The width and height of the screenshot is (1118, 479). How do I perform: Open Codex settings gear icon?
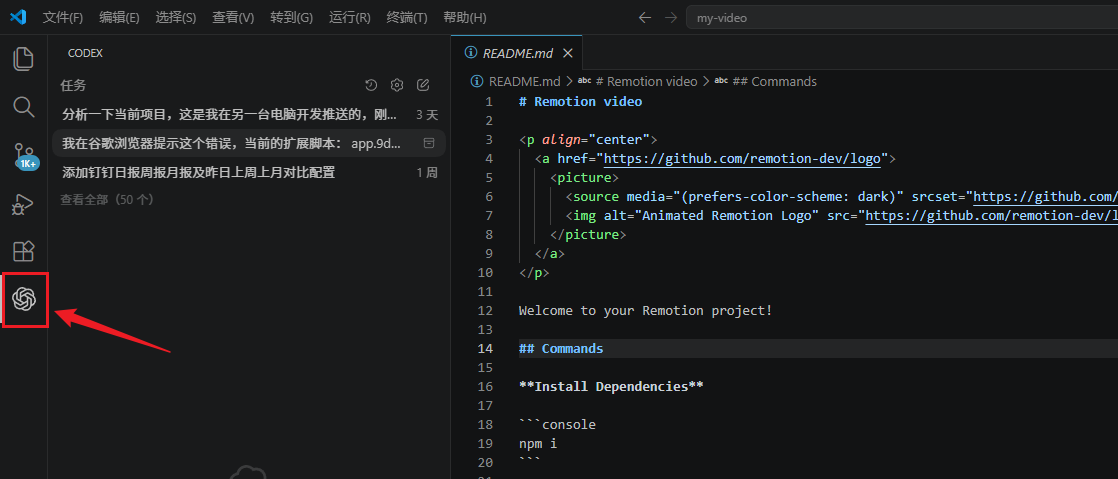click(x=397, y=85)
